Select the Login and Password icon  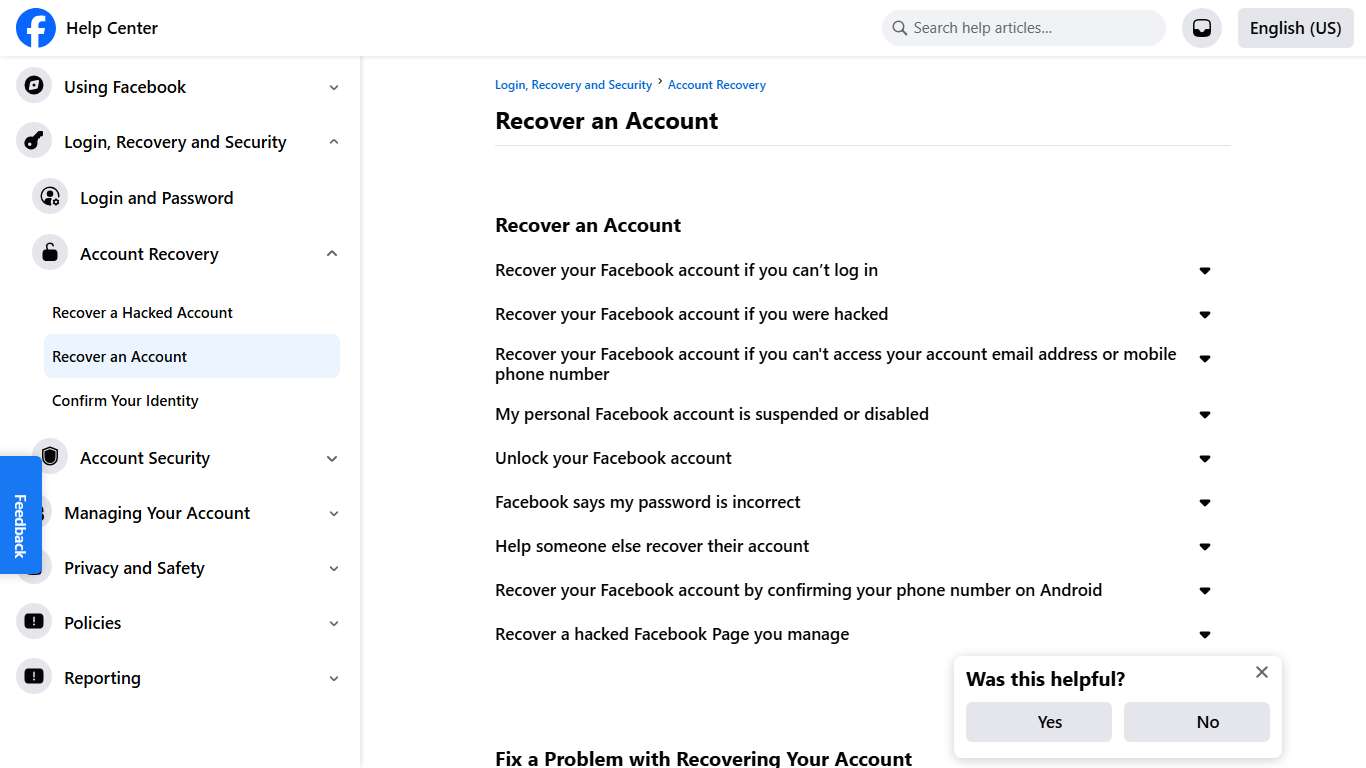[50, 197]
